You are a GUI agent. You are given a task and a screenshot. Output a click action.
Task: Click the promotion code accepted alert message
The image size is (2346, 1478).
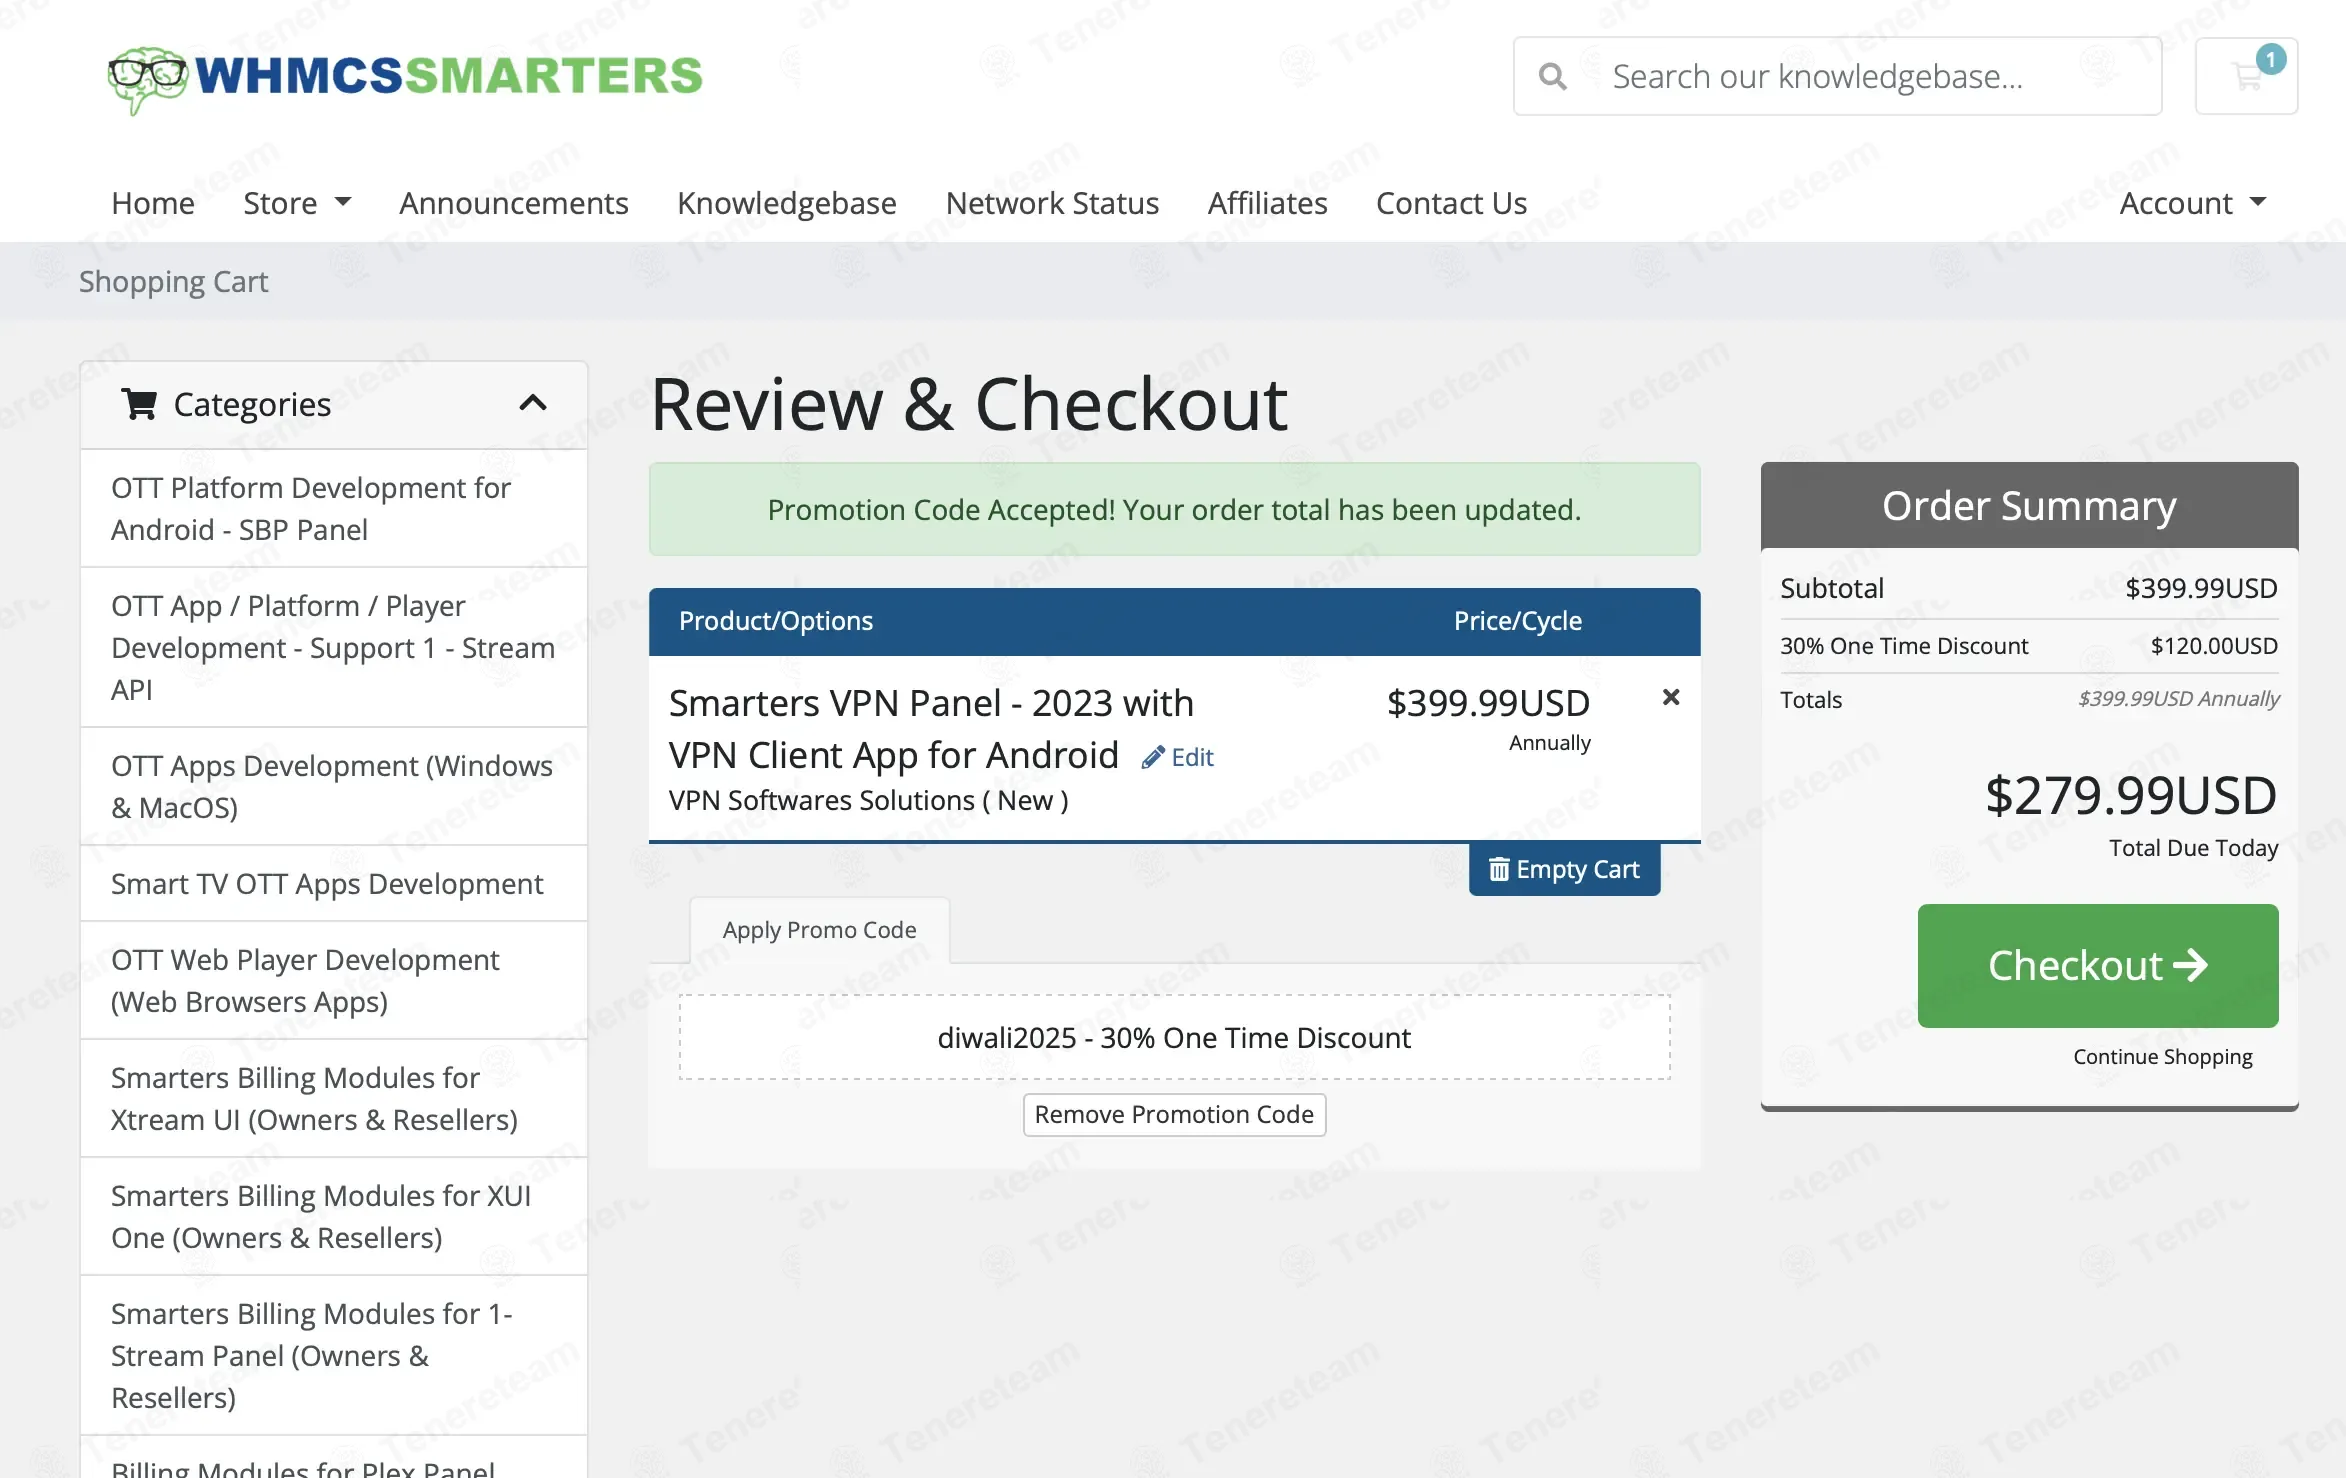tap(1174, 510)
